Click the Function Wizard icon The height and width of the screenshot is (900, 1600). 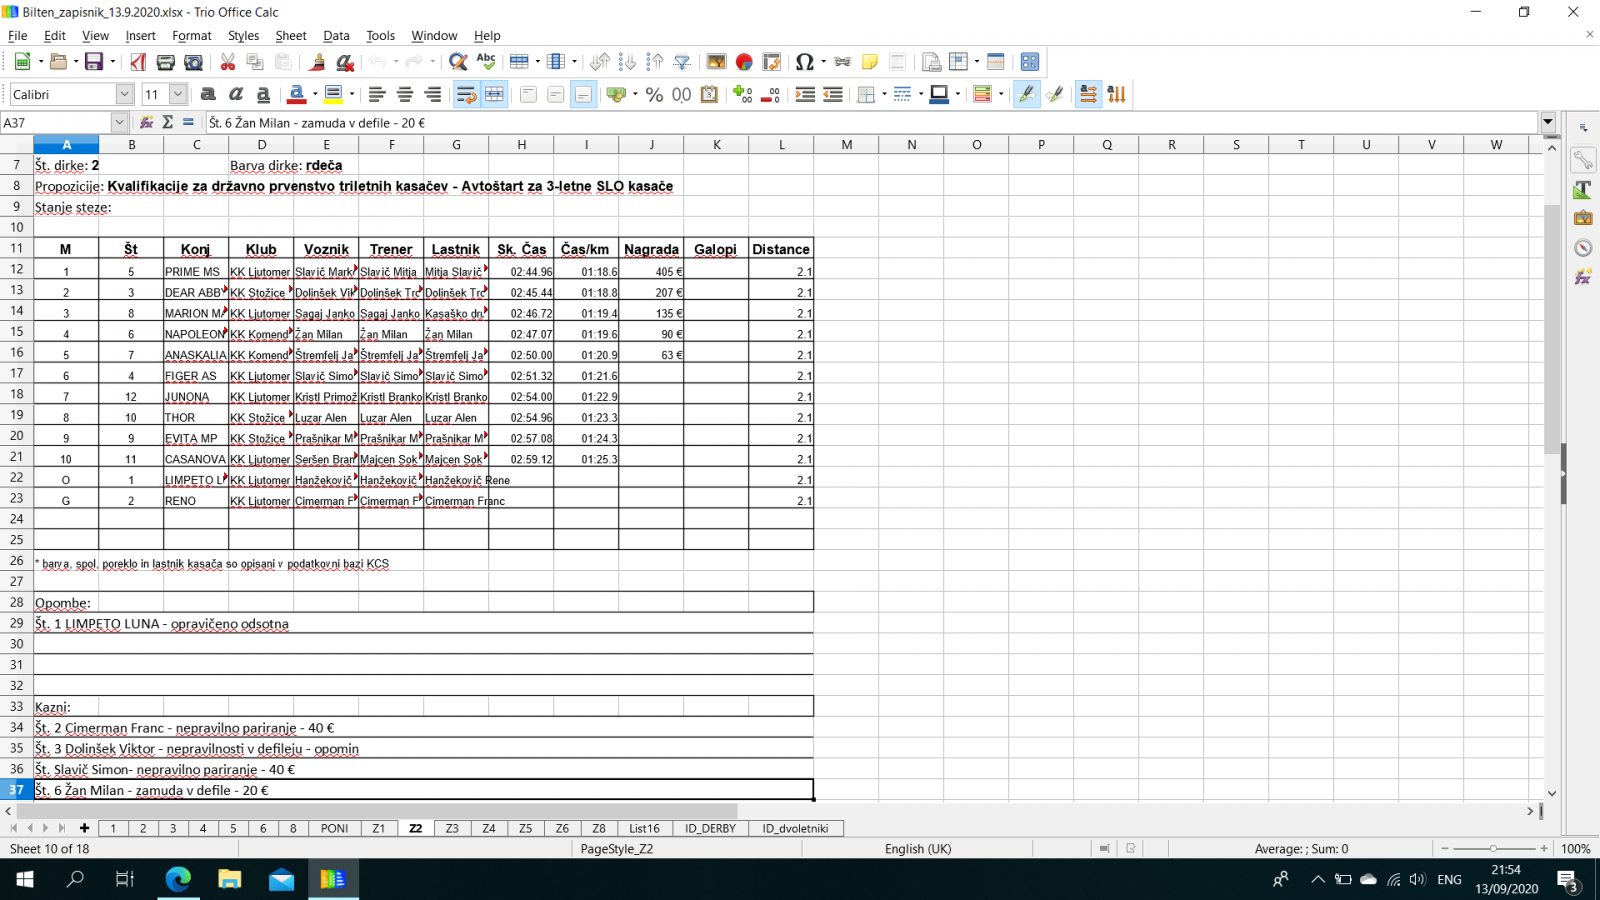click(146, 123)
